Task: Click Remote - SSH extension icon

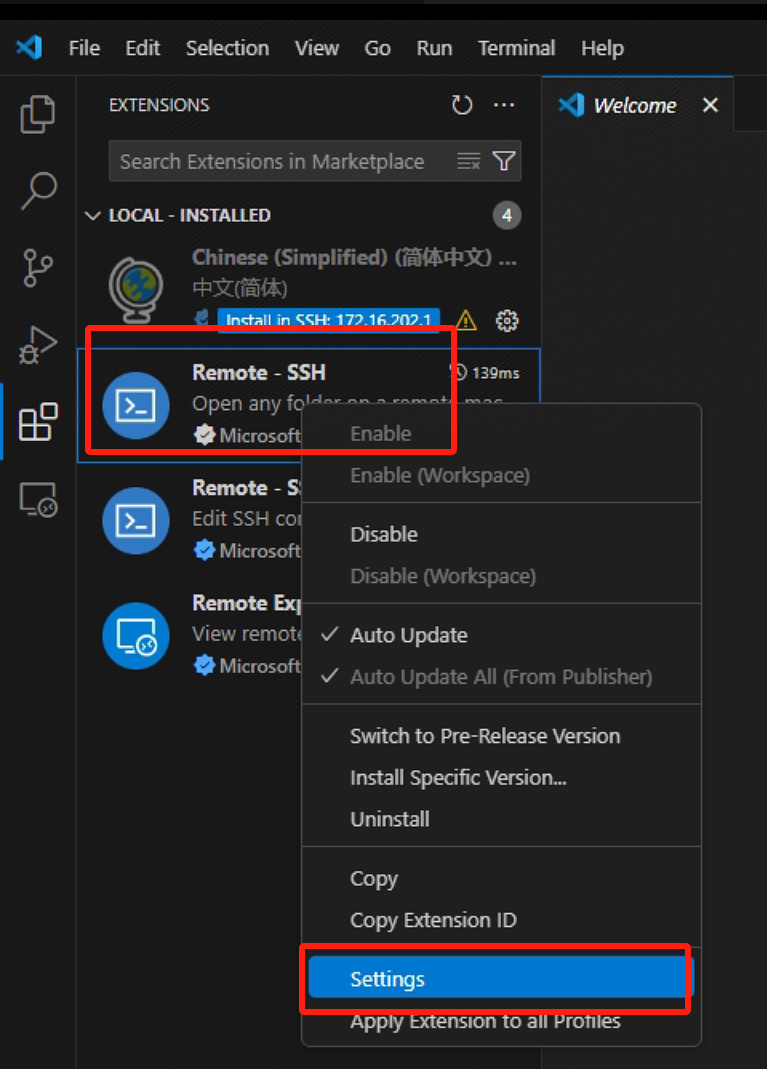Action: [136, 406]
